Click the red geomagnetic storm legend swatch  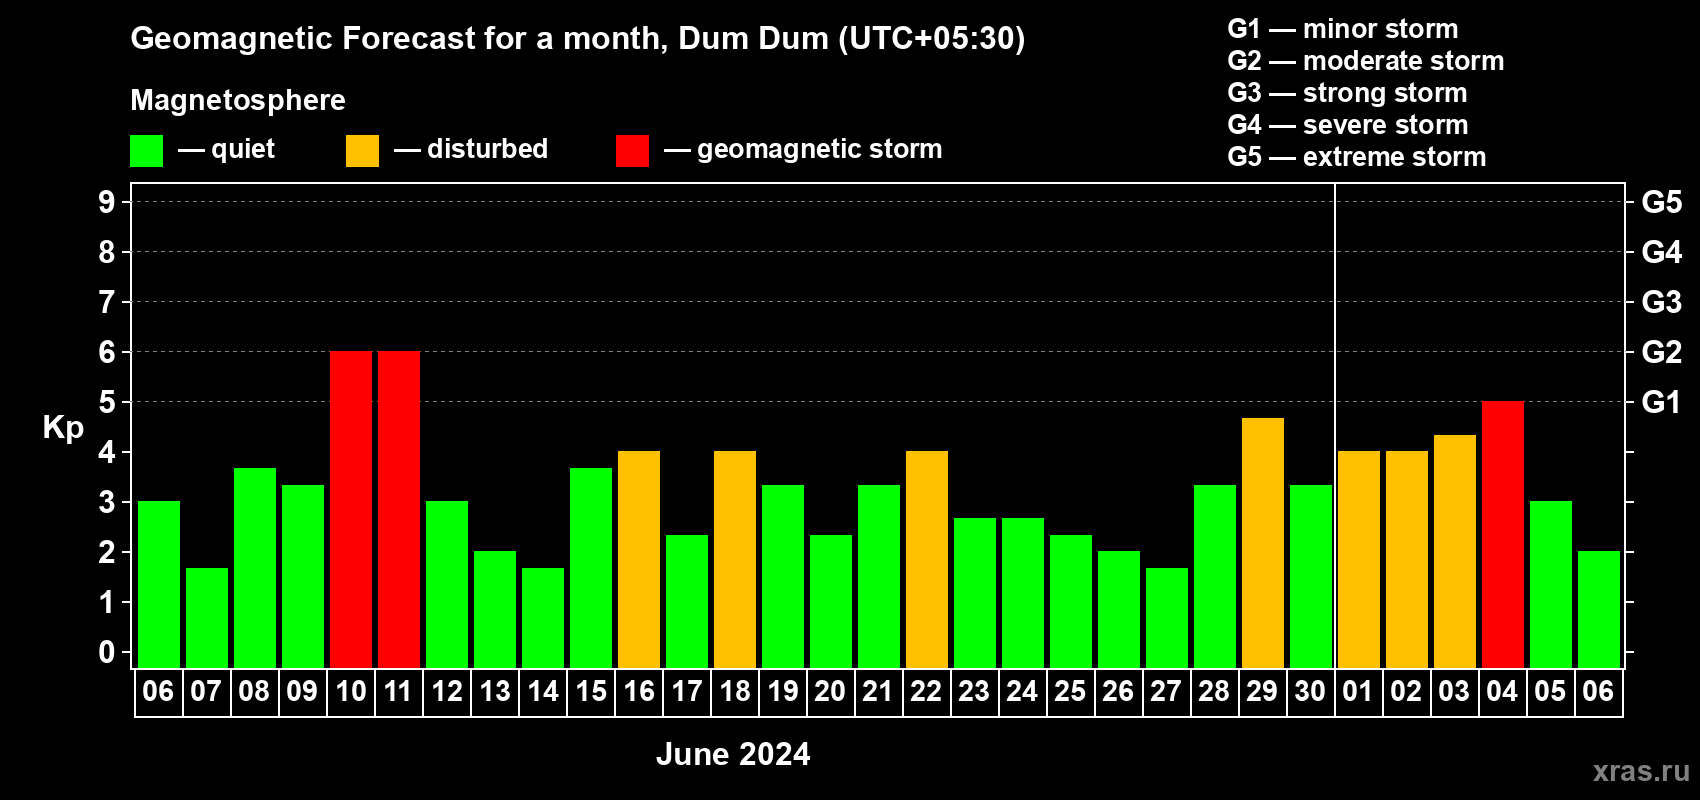click(632, 151)
